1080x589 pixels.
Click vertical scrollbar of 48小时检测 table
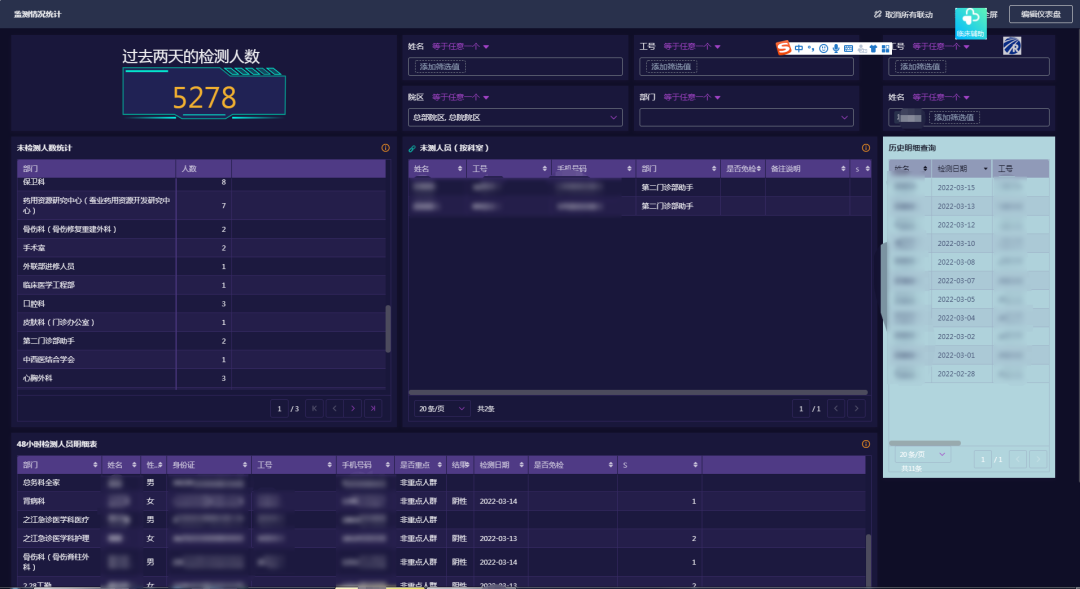pos(868,560)
